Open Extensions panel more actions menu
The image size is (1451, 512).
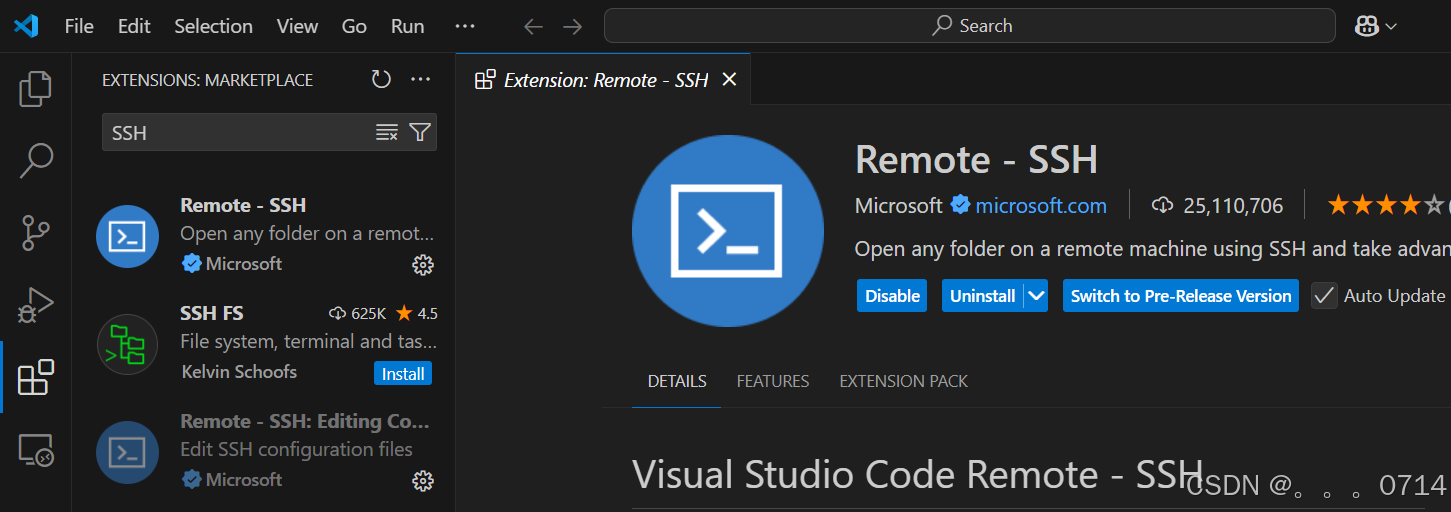421,79
